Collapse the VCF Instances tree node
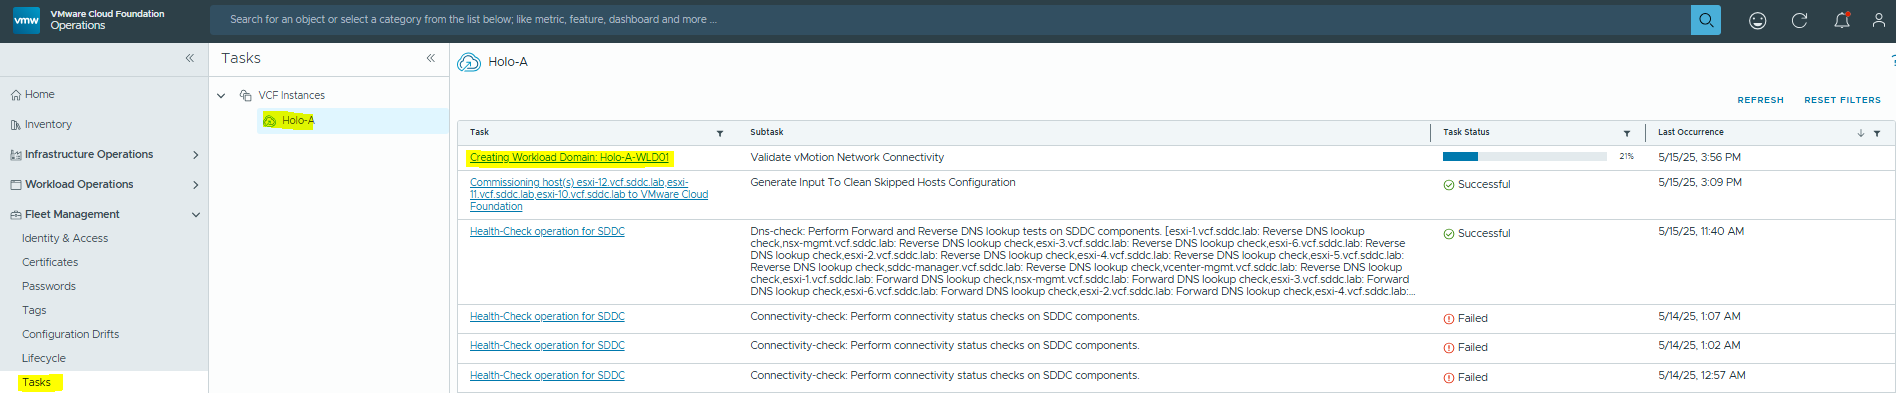Screen dimensions: 1896x393 coord(221,96)
